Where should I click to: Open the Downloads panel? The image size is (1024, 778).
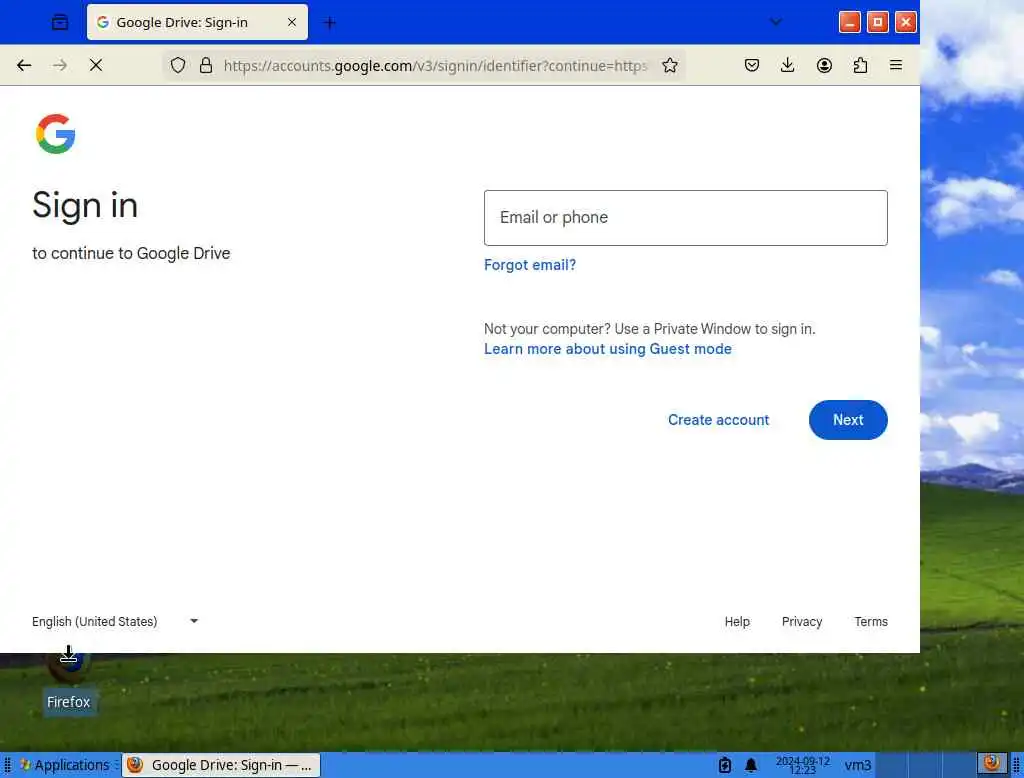[788, 65]
